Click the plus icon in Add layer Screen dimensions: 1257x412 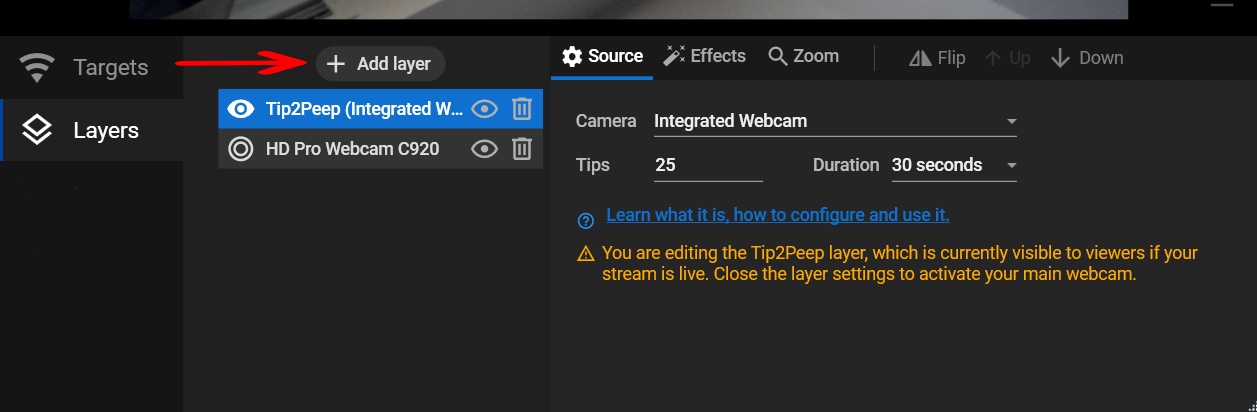tap(336, 64)
